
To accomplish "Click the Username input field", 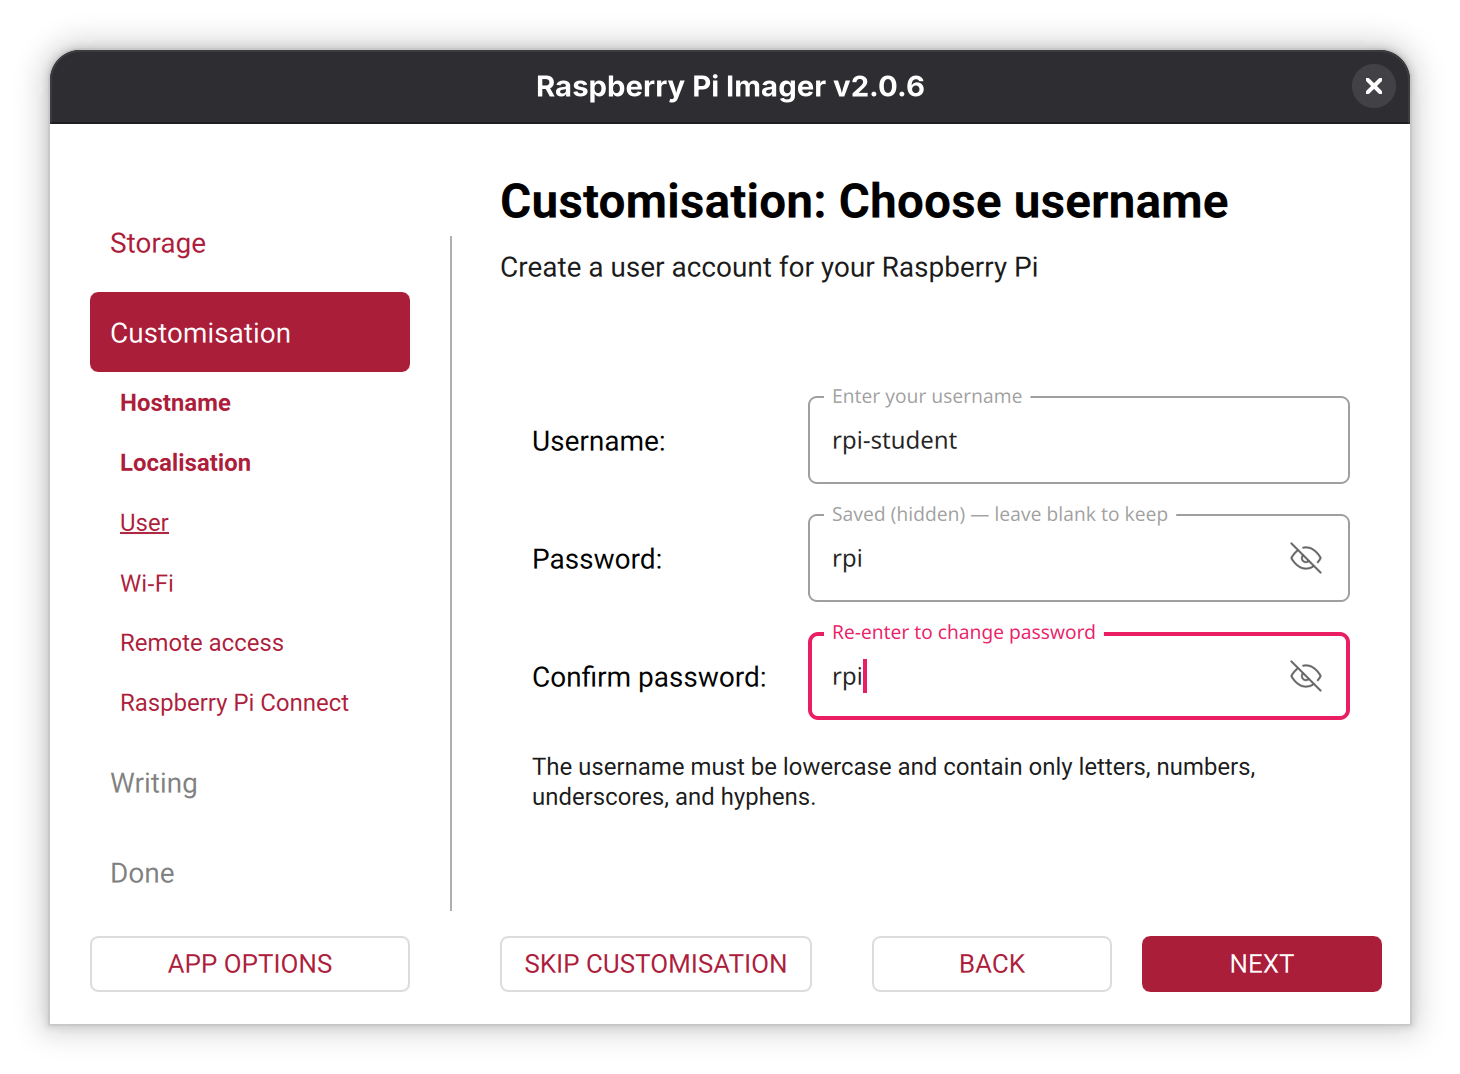I will pyautogui.click(x=1077, y=441).
